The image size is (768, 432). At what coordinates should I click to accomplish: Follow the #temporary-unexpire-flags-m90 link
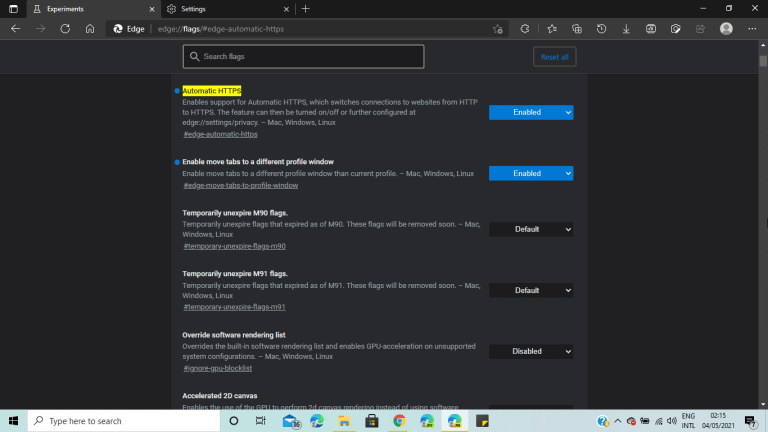click(234, 246)
